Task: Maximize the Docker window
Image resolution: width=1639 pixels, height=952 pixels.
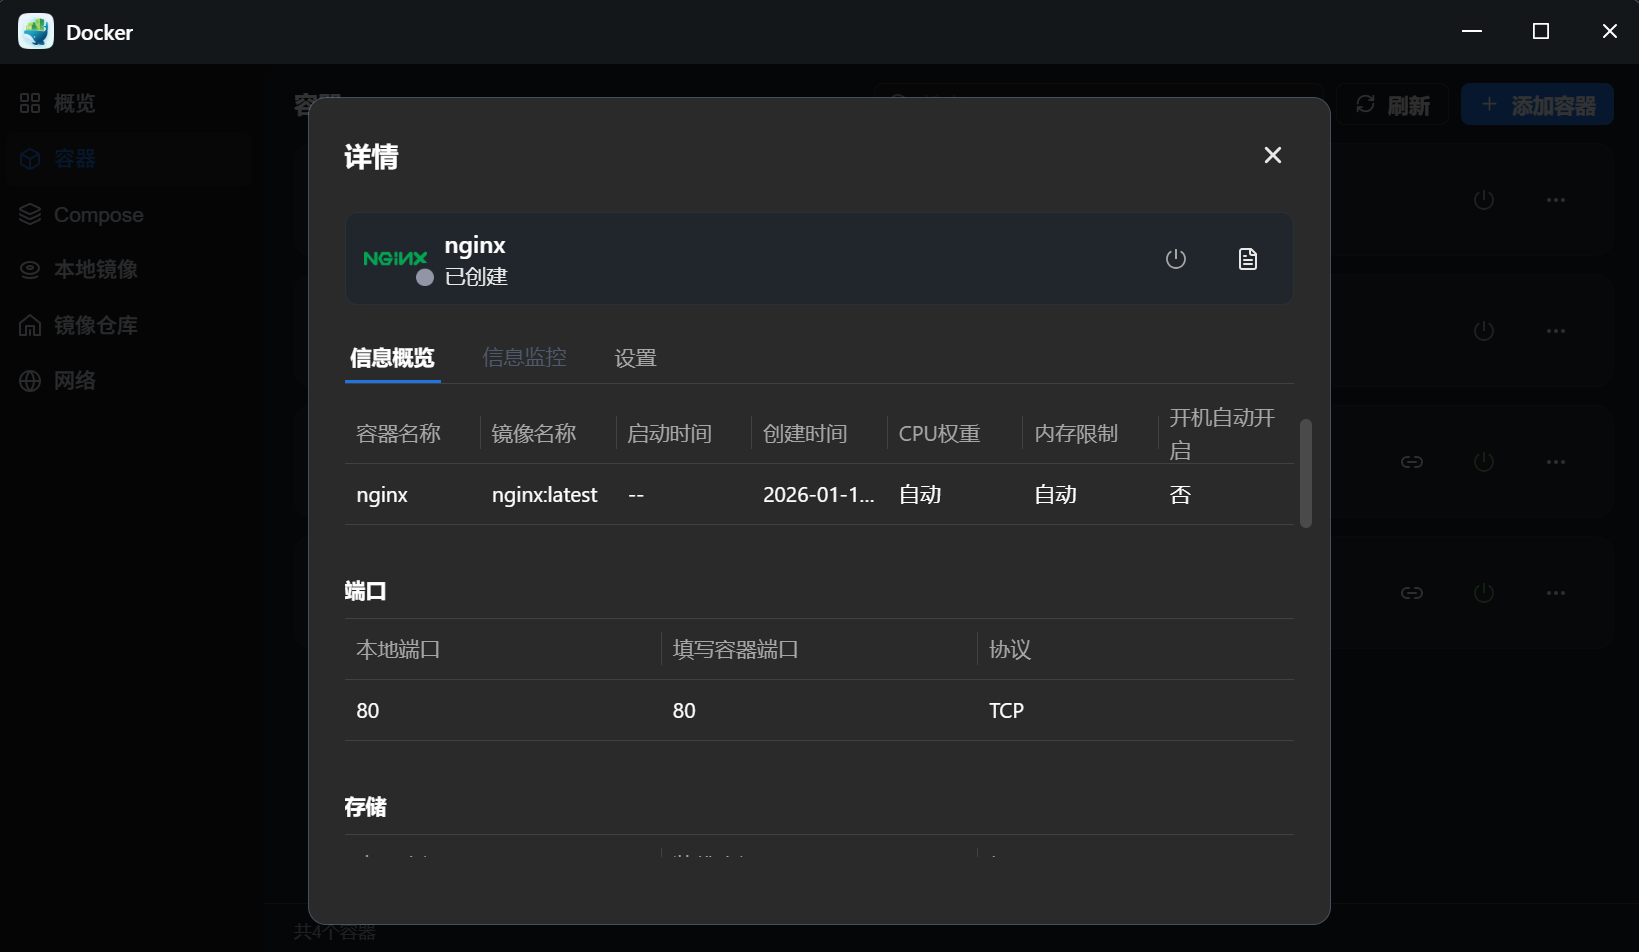Action: click(1541, 32)
